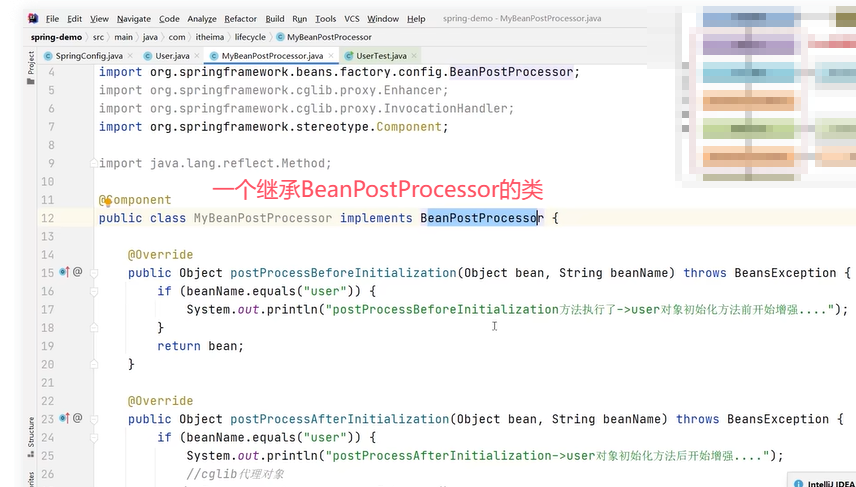The height and width of the screenshot is (487, 856).
Task: Fold postProcessAfterInitialization method at line 23
Action: click(x=94, y=419)
